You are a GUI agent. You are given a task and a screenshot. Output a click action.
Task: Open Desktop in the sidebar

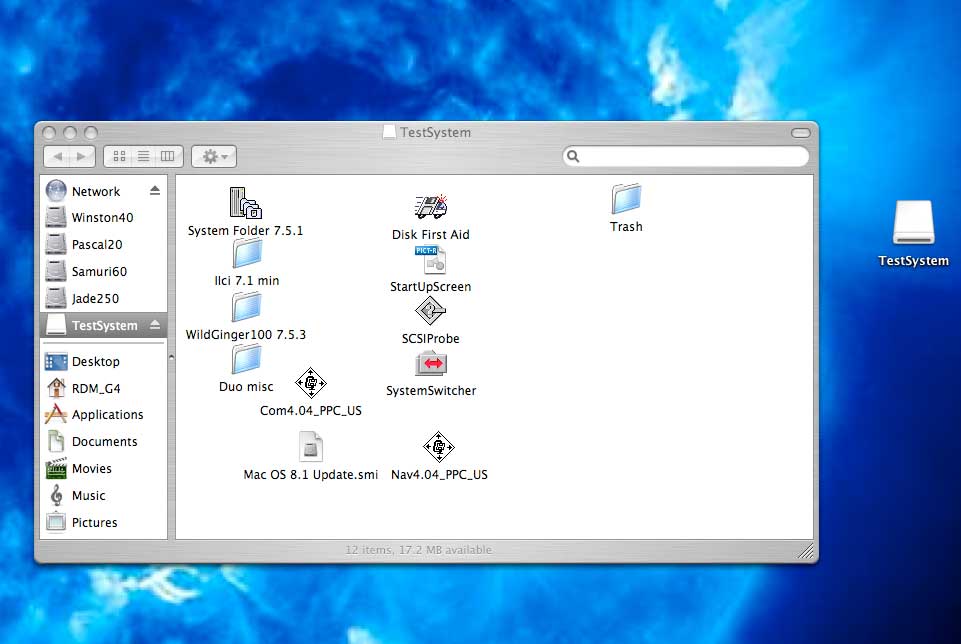(96, 362)
